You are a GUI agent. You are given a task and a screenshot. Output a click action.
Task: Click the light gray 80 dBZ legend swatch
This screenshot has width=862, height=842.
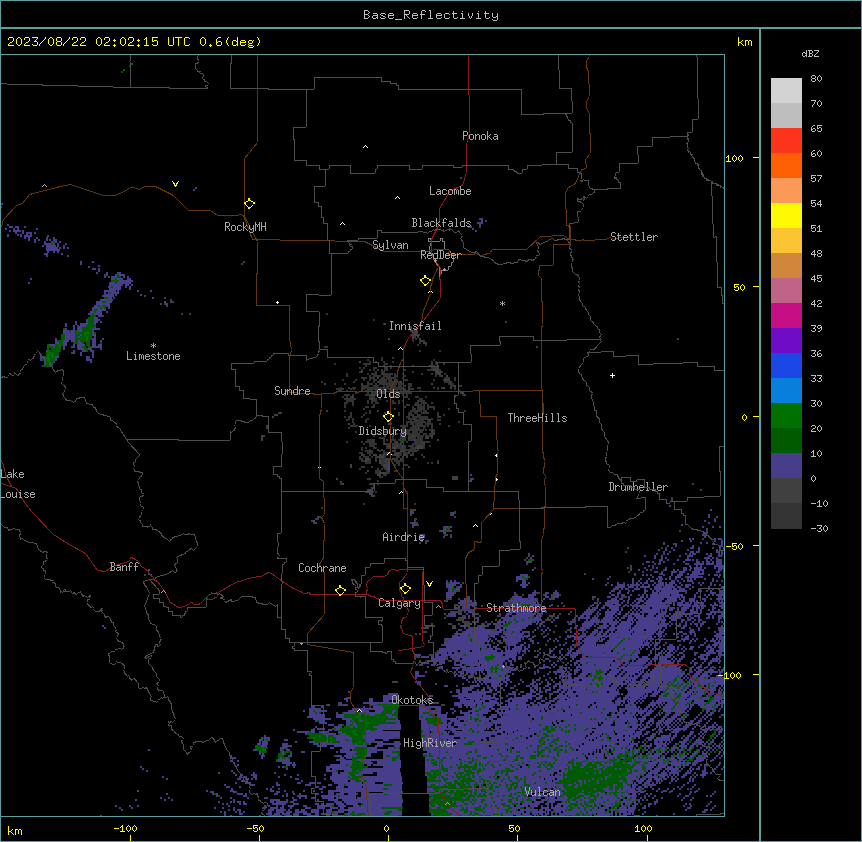(x=786, y=91)
